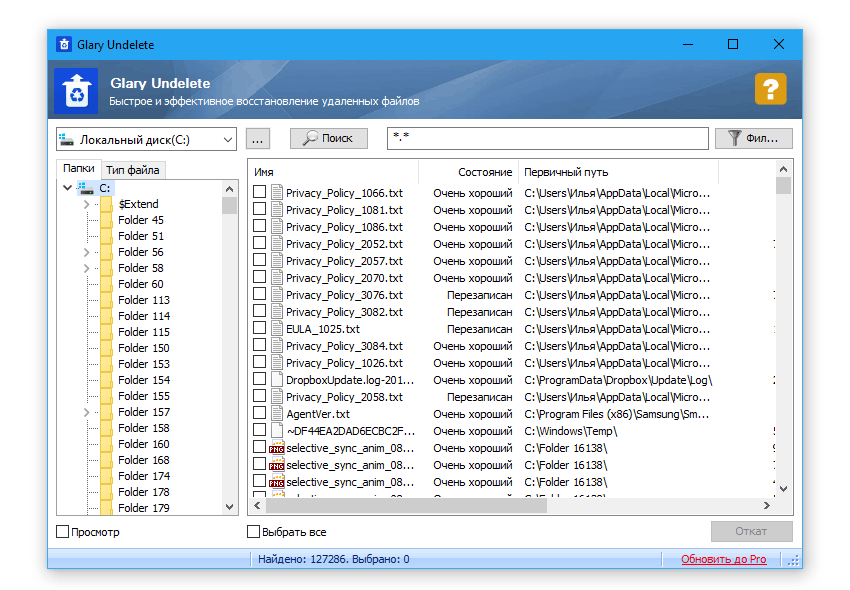
Task: Click the file icon of Privacy_Policy_2070.txt
Action: point(277,278)
